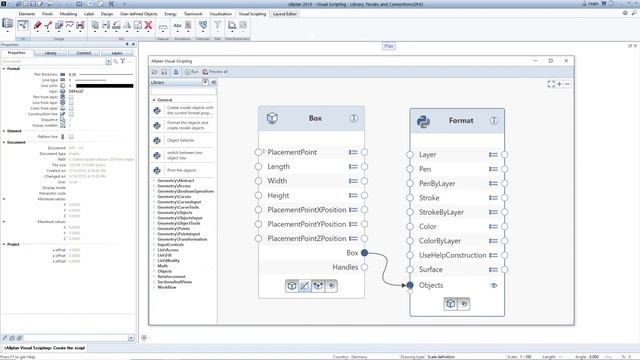The width and height of the screenshot is (640, 360).
Task: Click the Run button in Visual Scripting
Action: click(x=191, y=72)
